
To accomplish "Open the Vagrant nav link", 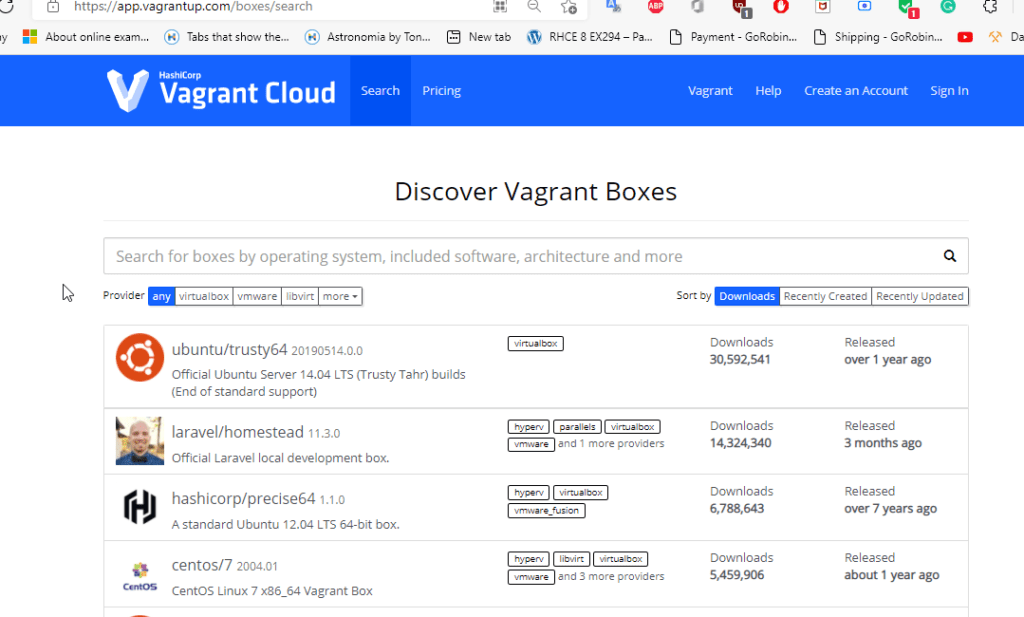I will pos(710,91).
